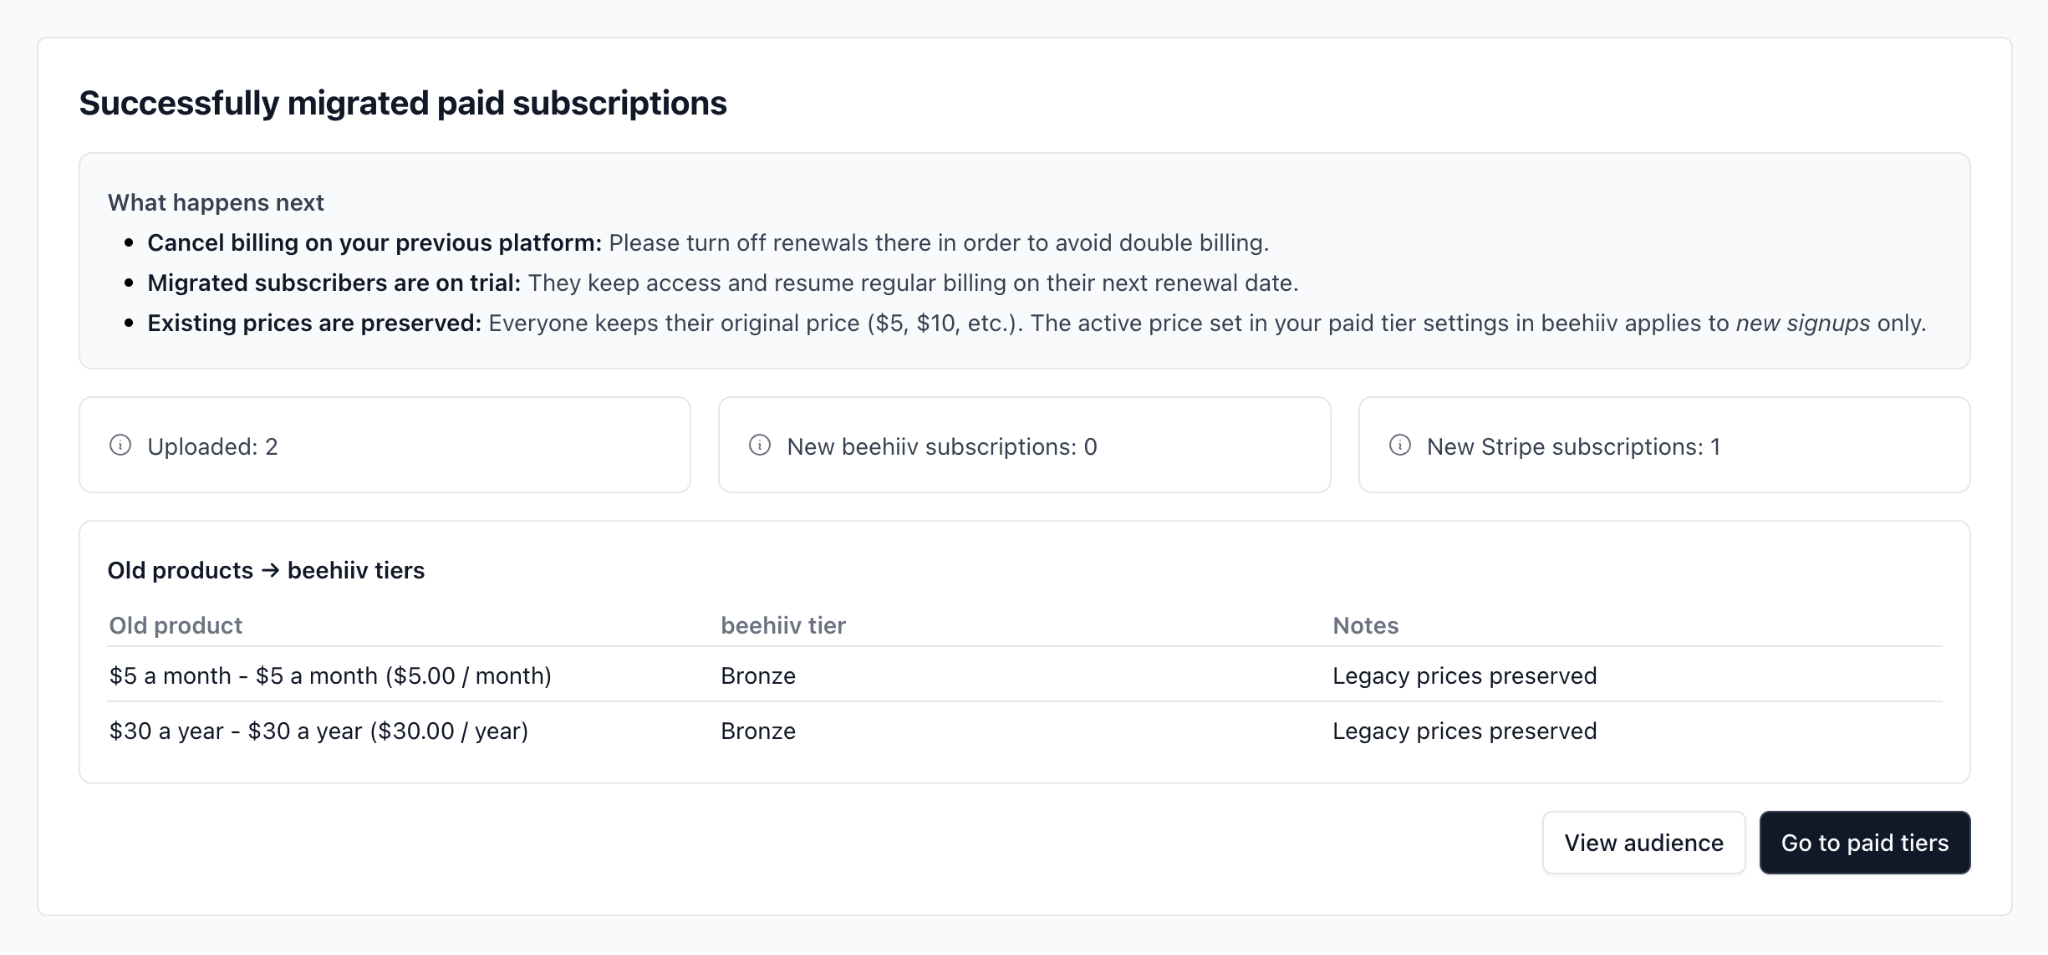Select the $30 a year product row
This screenshot has height=955, width=2048.
coord(318,731)
